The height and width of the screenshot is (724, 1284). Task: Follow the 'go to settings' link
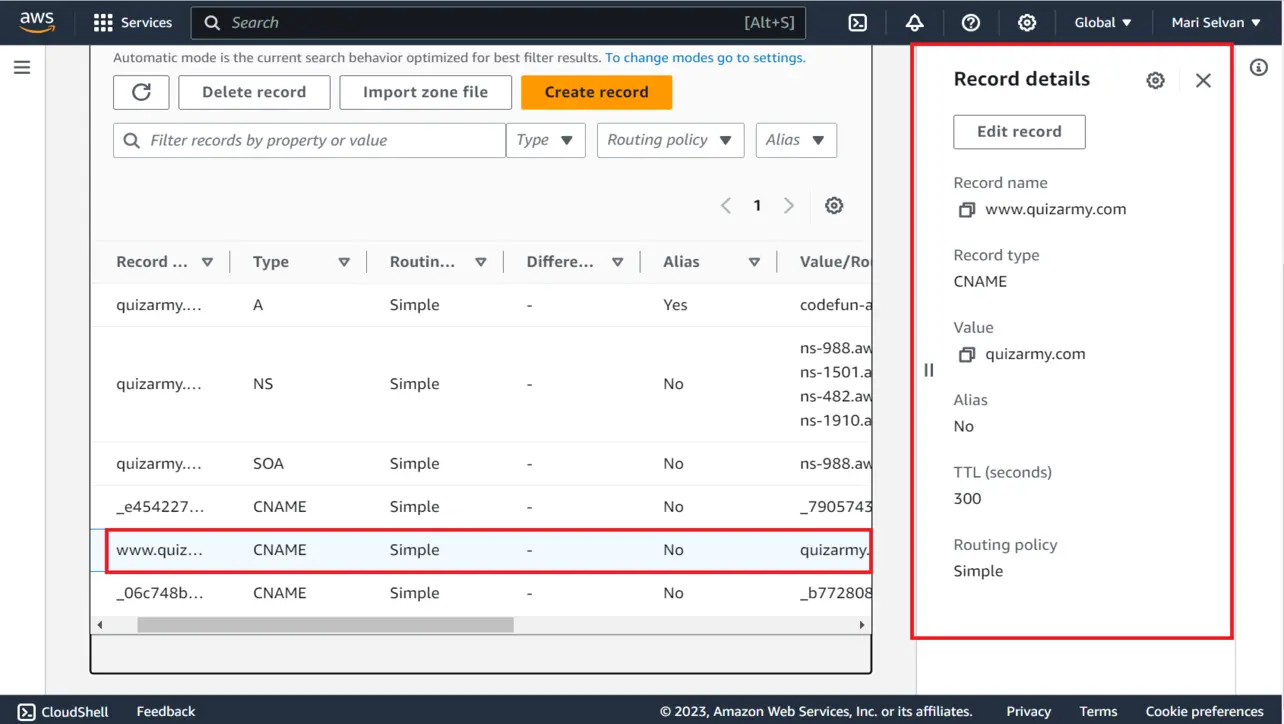705,58
